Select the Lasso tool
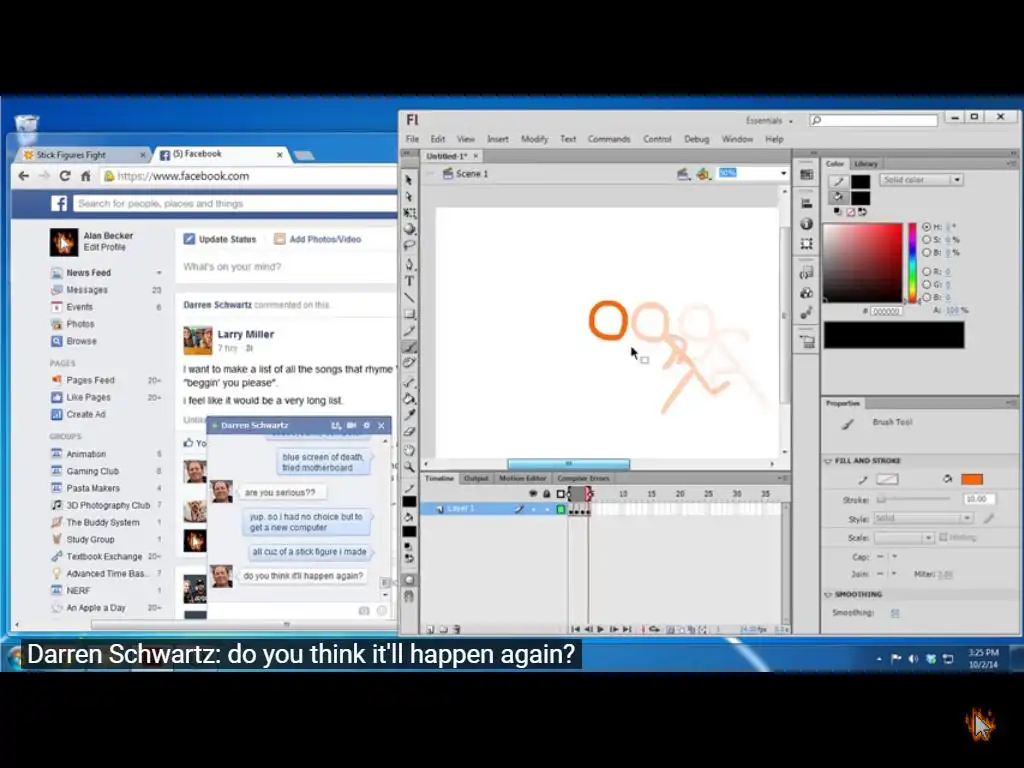Image resolution: width=1024 pixels, height=768 pixels. [x=409, y=246]
